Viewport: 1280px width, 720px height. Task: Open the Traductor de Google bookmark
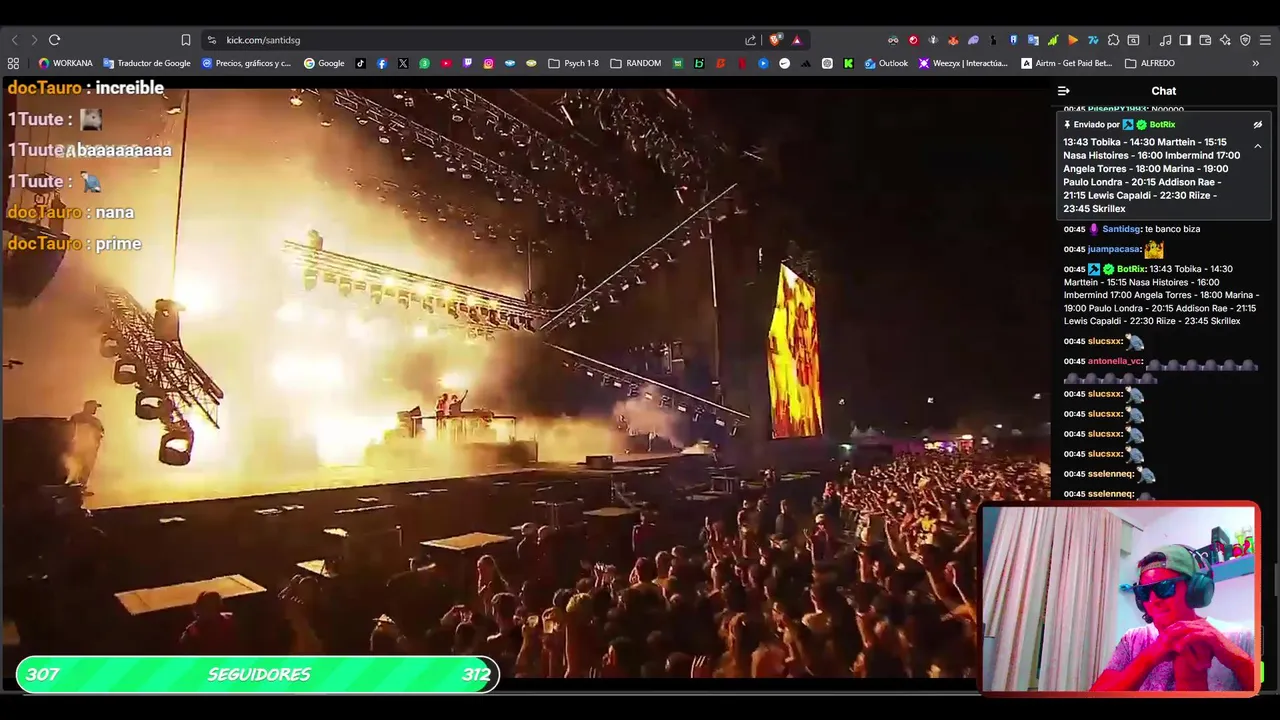pos(147,63)
